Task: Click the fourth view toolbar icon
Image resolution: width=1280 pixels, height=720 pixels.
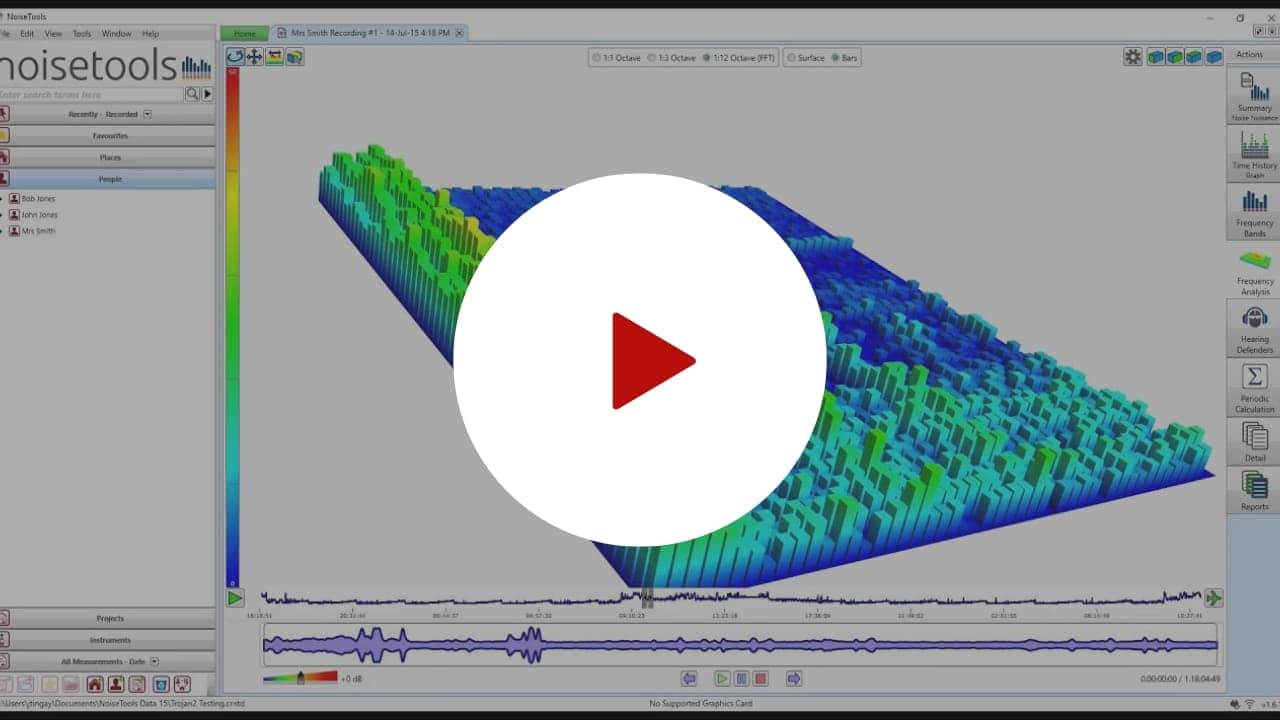Action: click(x=294, y=57)
